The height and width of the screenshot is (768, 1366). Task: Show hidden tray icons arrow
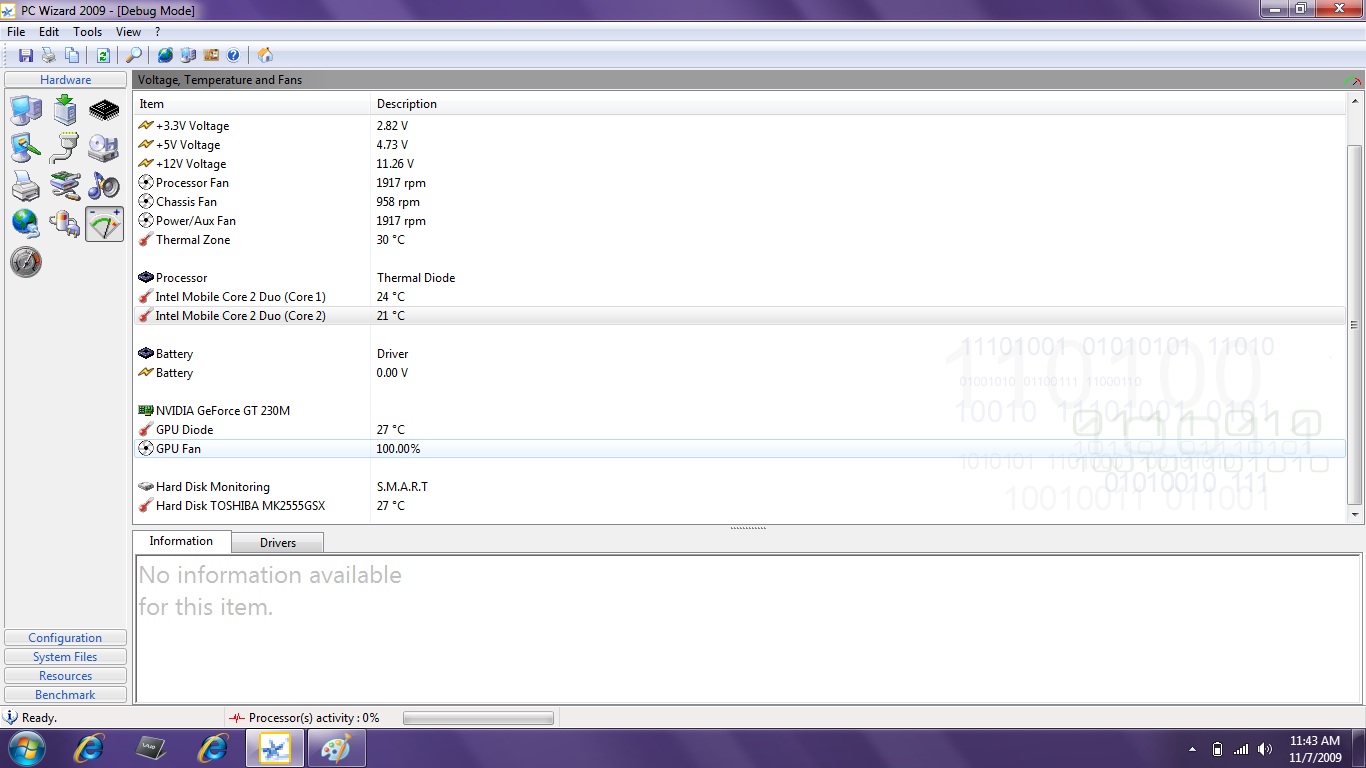point(1192,749)
